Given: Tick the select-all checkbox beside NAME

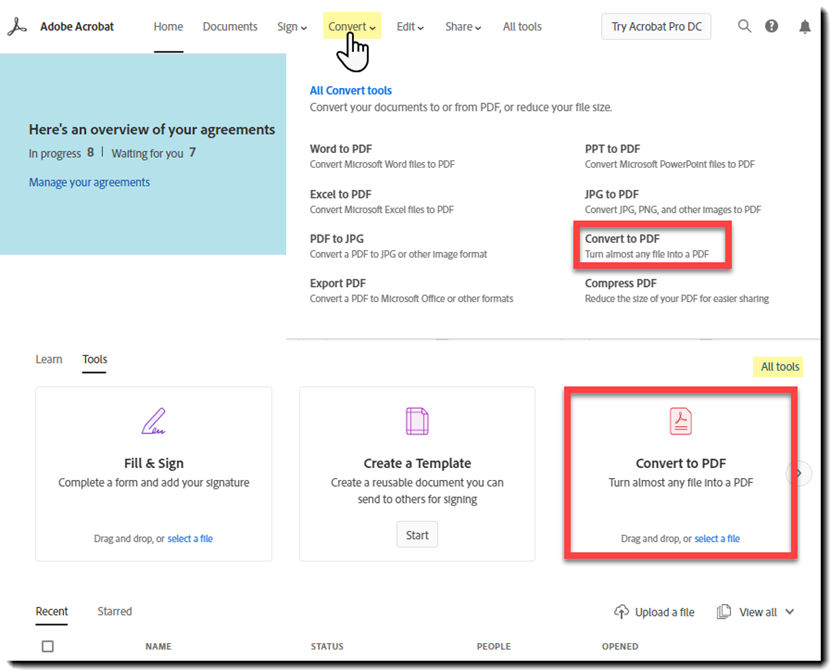Looking at the screenshot, I should click(48, 646).
